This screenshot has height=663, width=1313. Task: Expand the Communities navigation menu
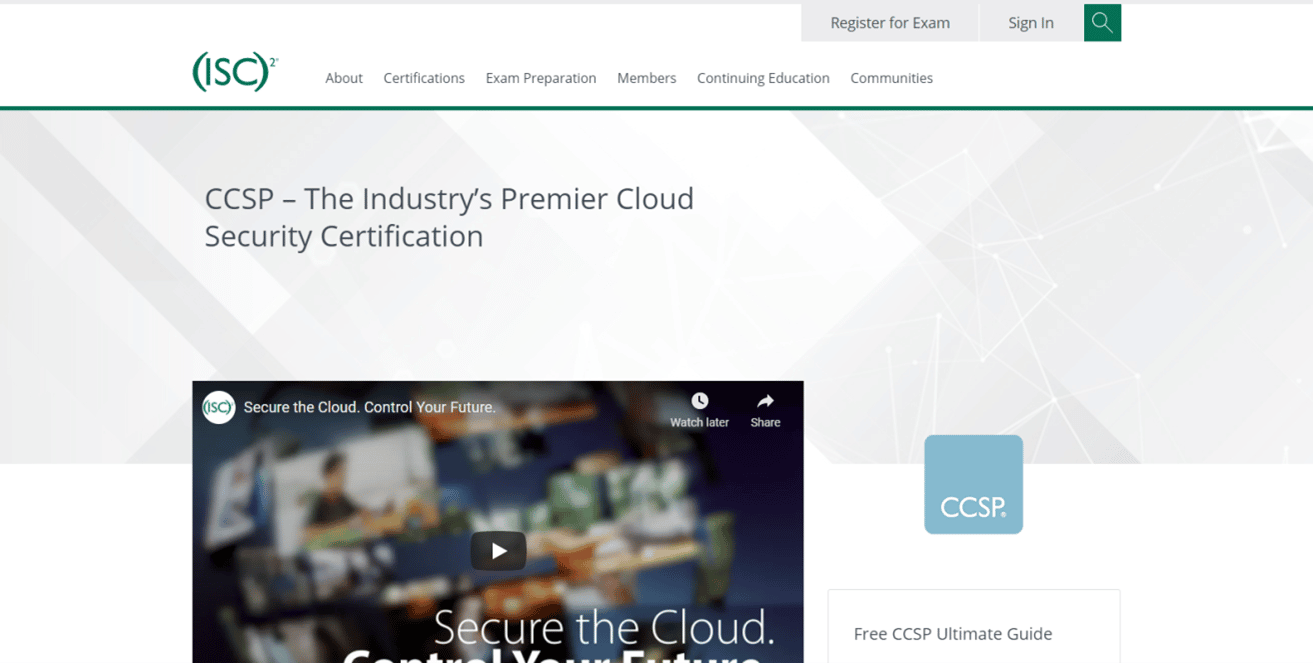coord(891,78)
